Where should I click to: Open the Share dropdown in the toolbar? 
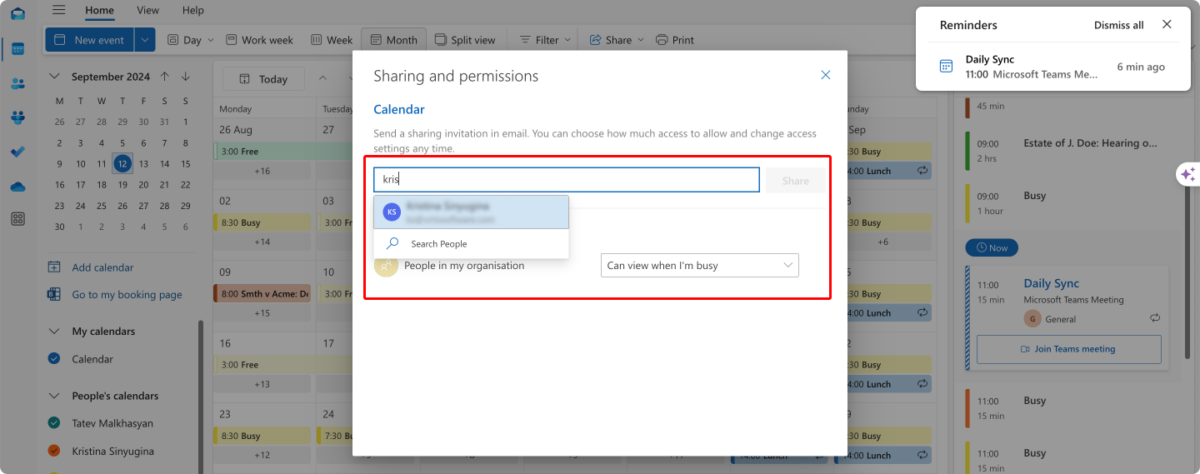coord(617,40)
